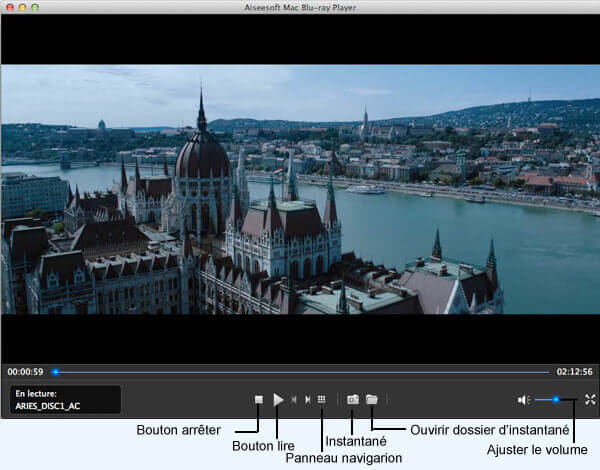Click the ARIES_DISC1_AC now-playing box
This screenshot has height=470, width=600.
tap(65, 400)
